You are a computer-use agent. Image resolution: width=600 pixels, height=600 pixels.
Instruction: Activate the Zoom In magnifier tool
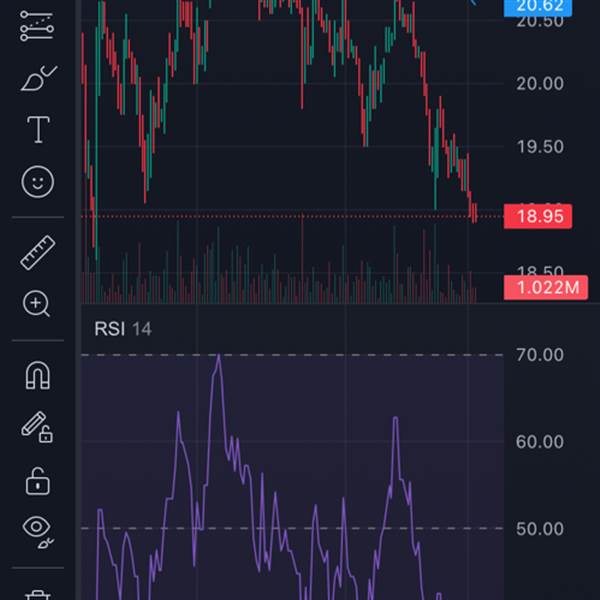38,304
